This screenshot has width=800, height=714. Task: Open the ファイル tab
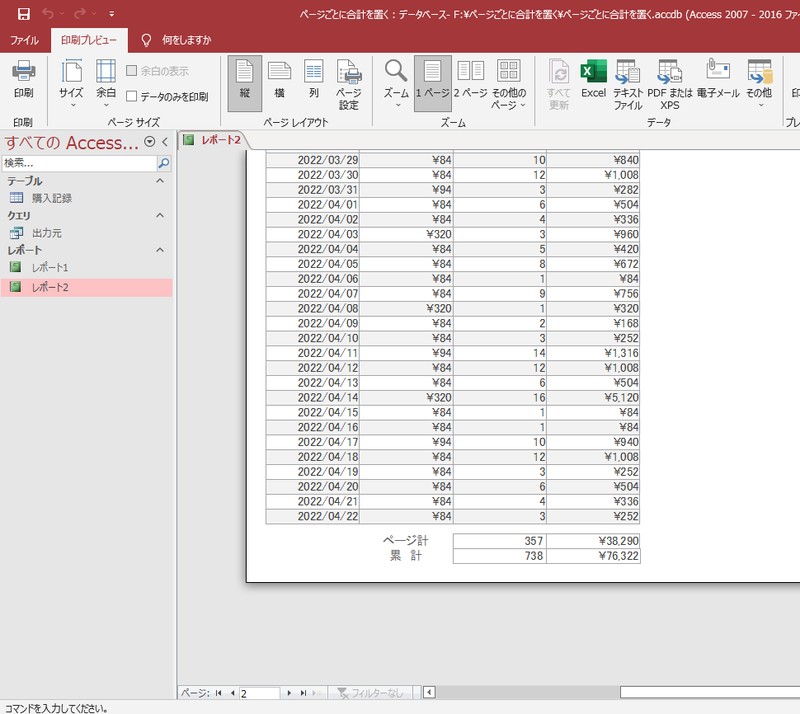[x=24, y=40]
